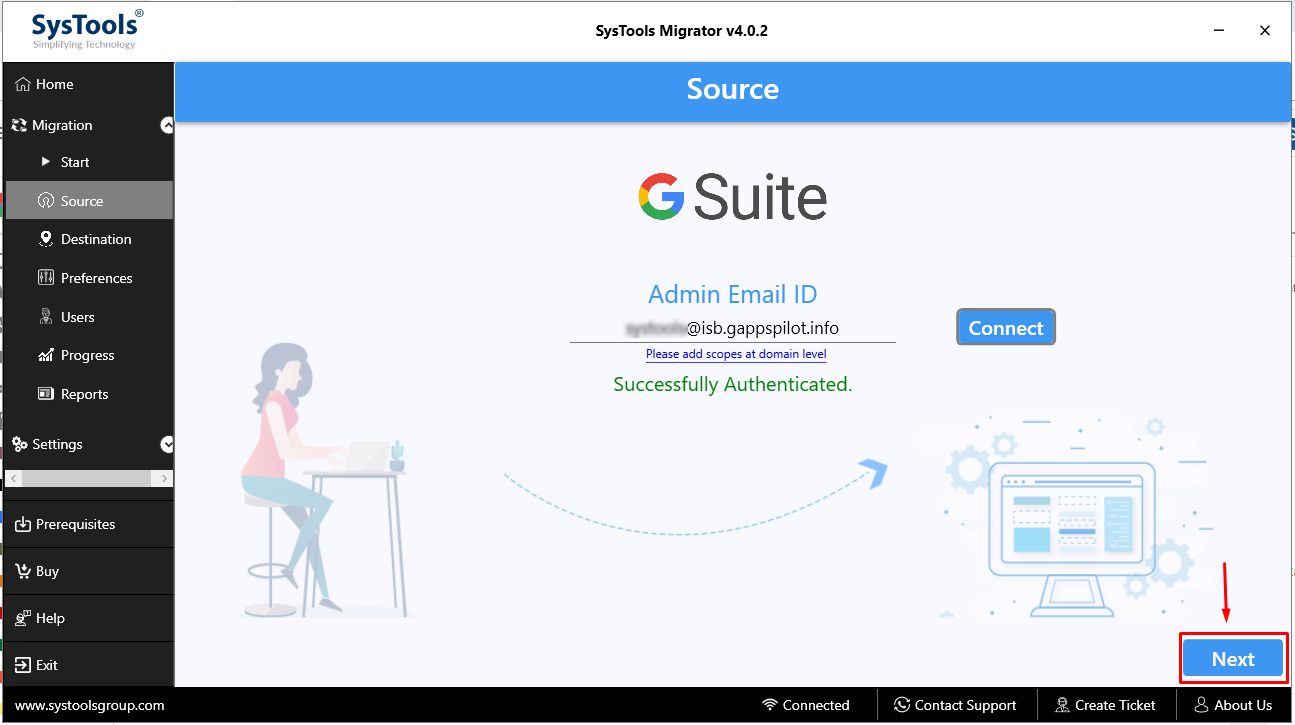
Task: Open the Start migration step
Action: 74,162
